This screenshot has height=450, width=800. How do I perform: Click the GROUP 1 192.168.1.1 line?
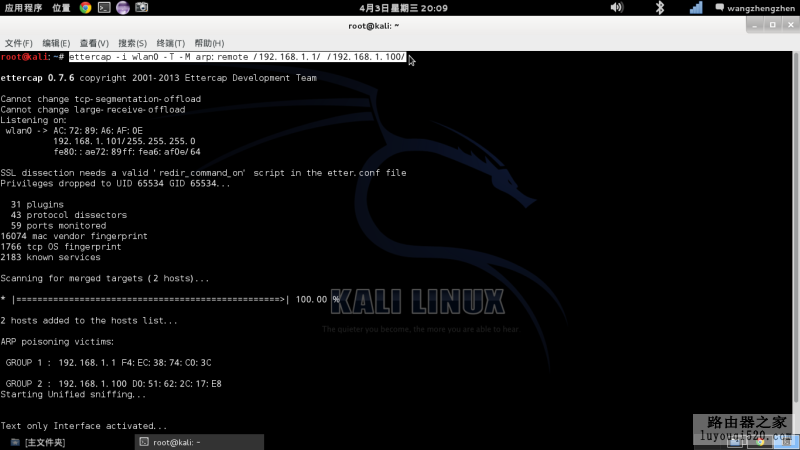[x=108, y=363]
